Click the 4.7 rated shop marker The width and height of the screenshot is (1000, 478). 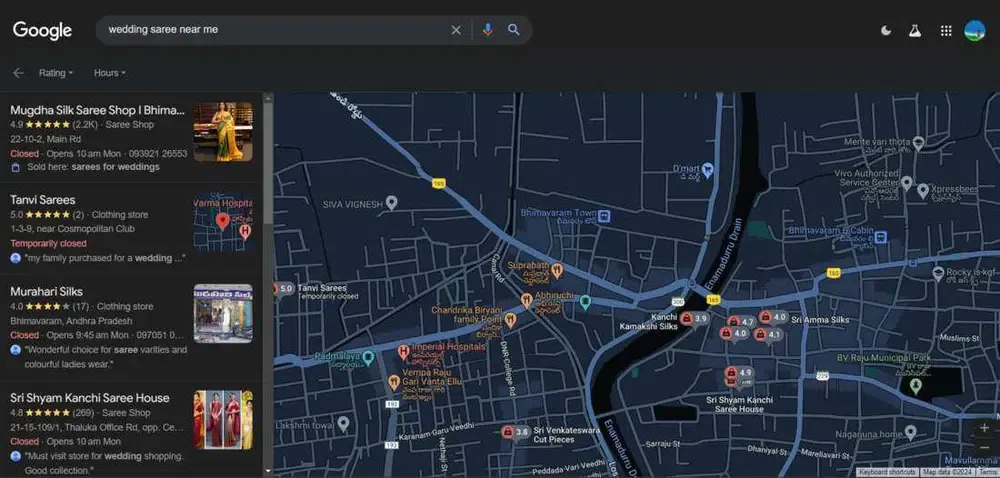pos(741,322)
